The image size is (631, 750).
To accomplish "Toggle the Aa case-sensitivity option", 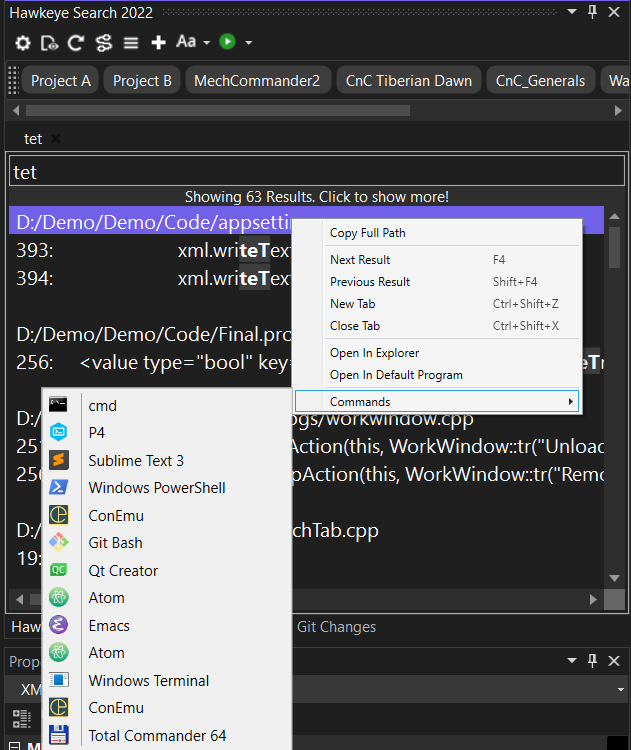I will (186, 42).
